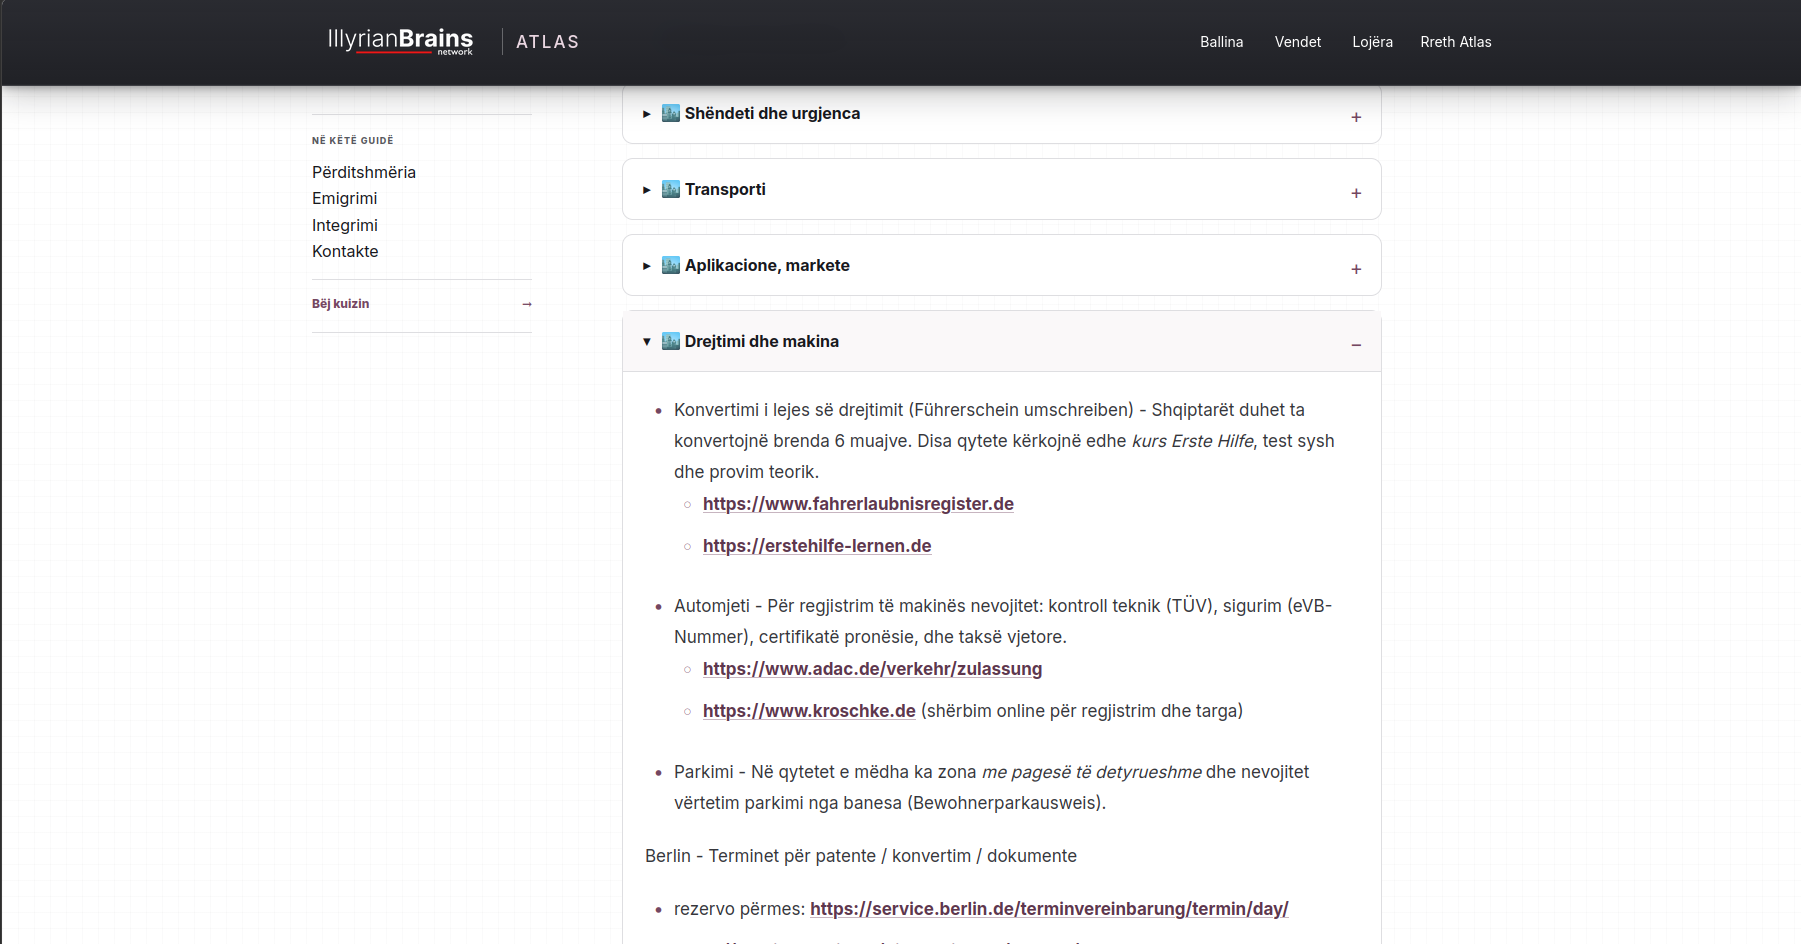Click the Transporti section heading
The width and height of the screenshot is (1801, 944).
[725, 189]
